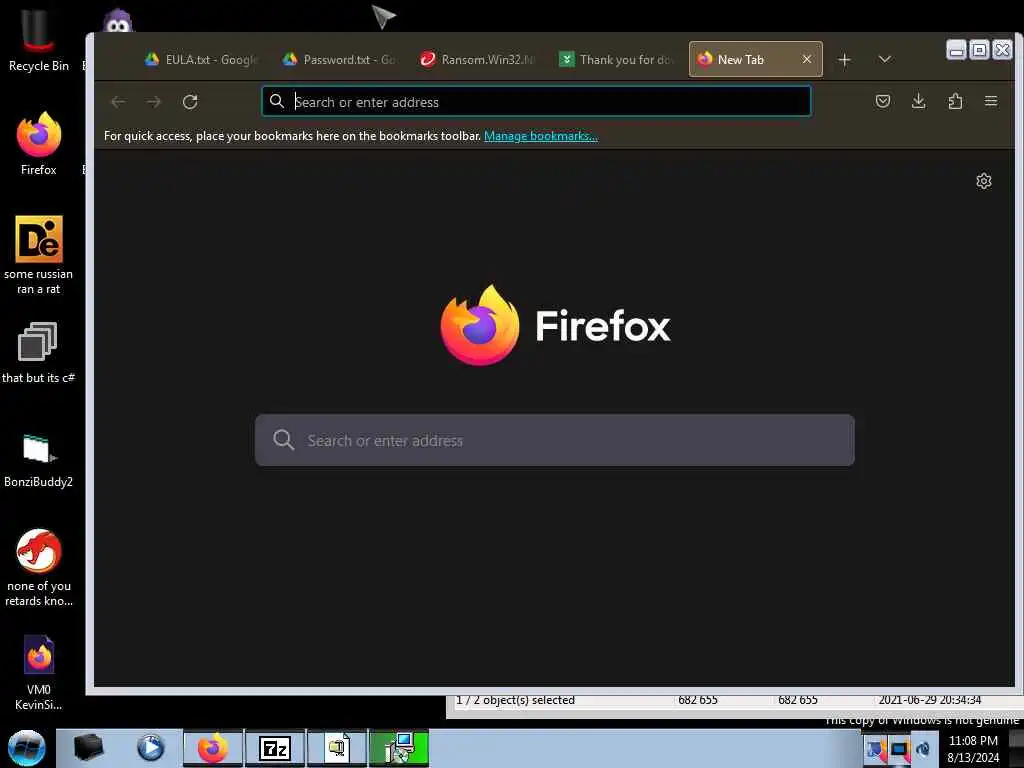
Task: Click the first colorful system tray icon
Action: (876, 749)
